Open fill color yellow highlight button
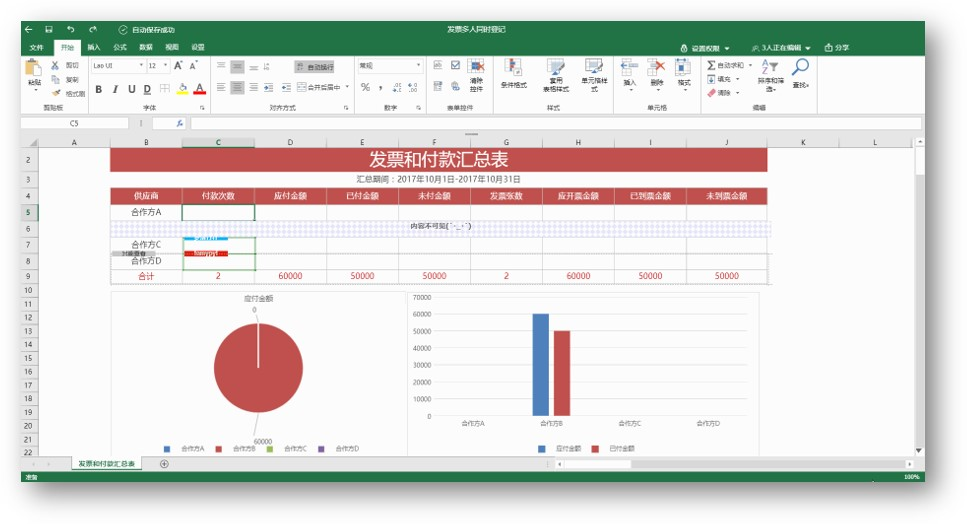This screenshot has width=967, height=524. 182,89
